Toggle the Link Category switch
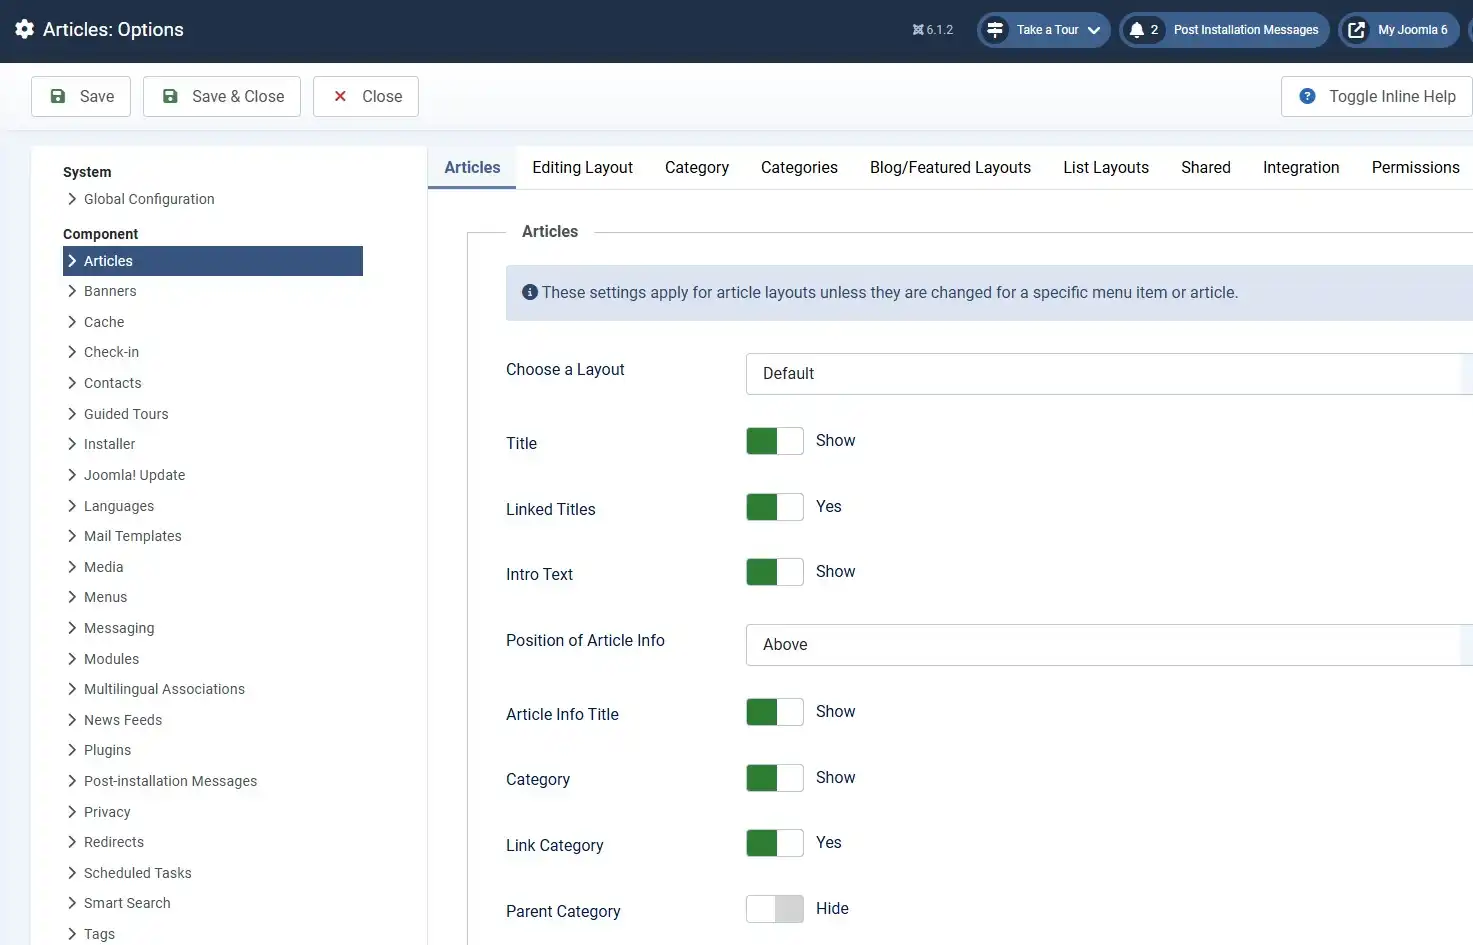Image resolution: width=1473 pixels, height=945 pixels. pos(775,843)
